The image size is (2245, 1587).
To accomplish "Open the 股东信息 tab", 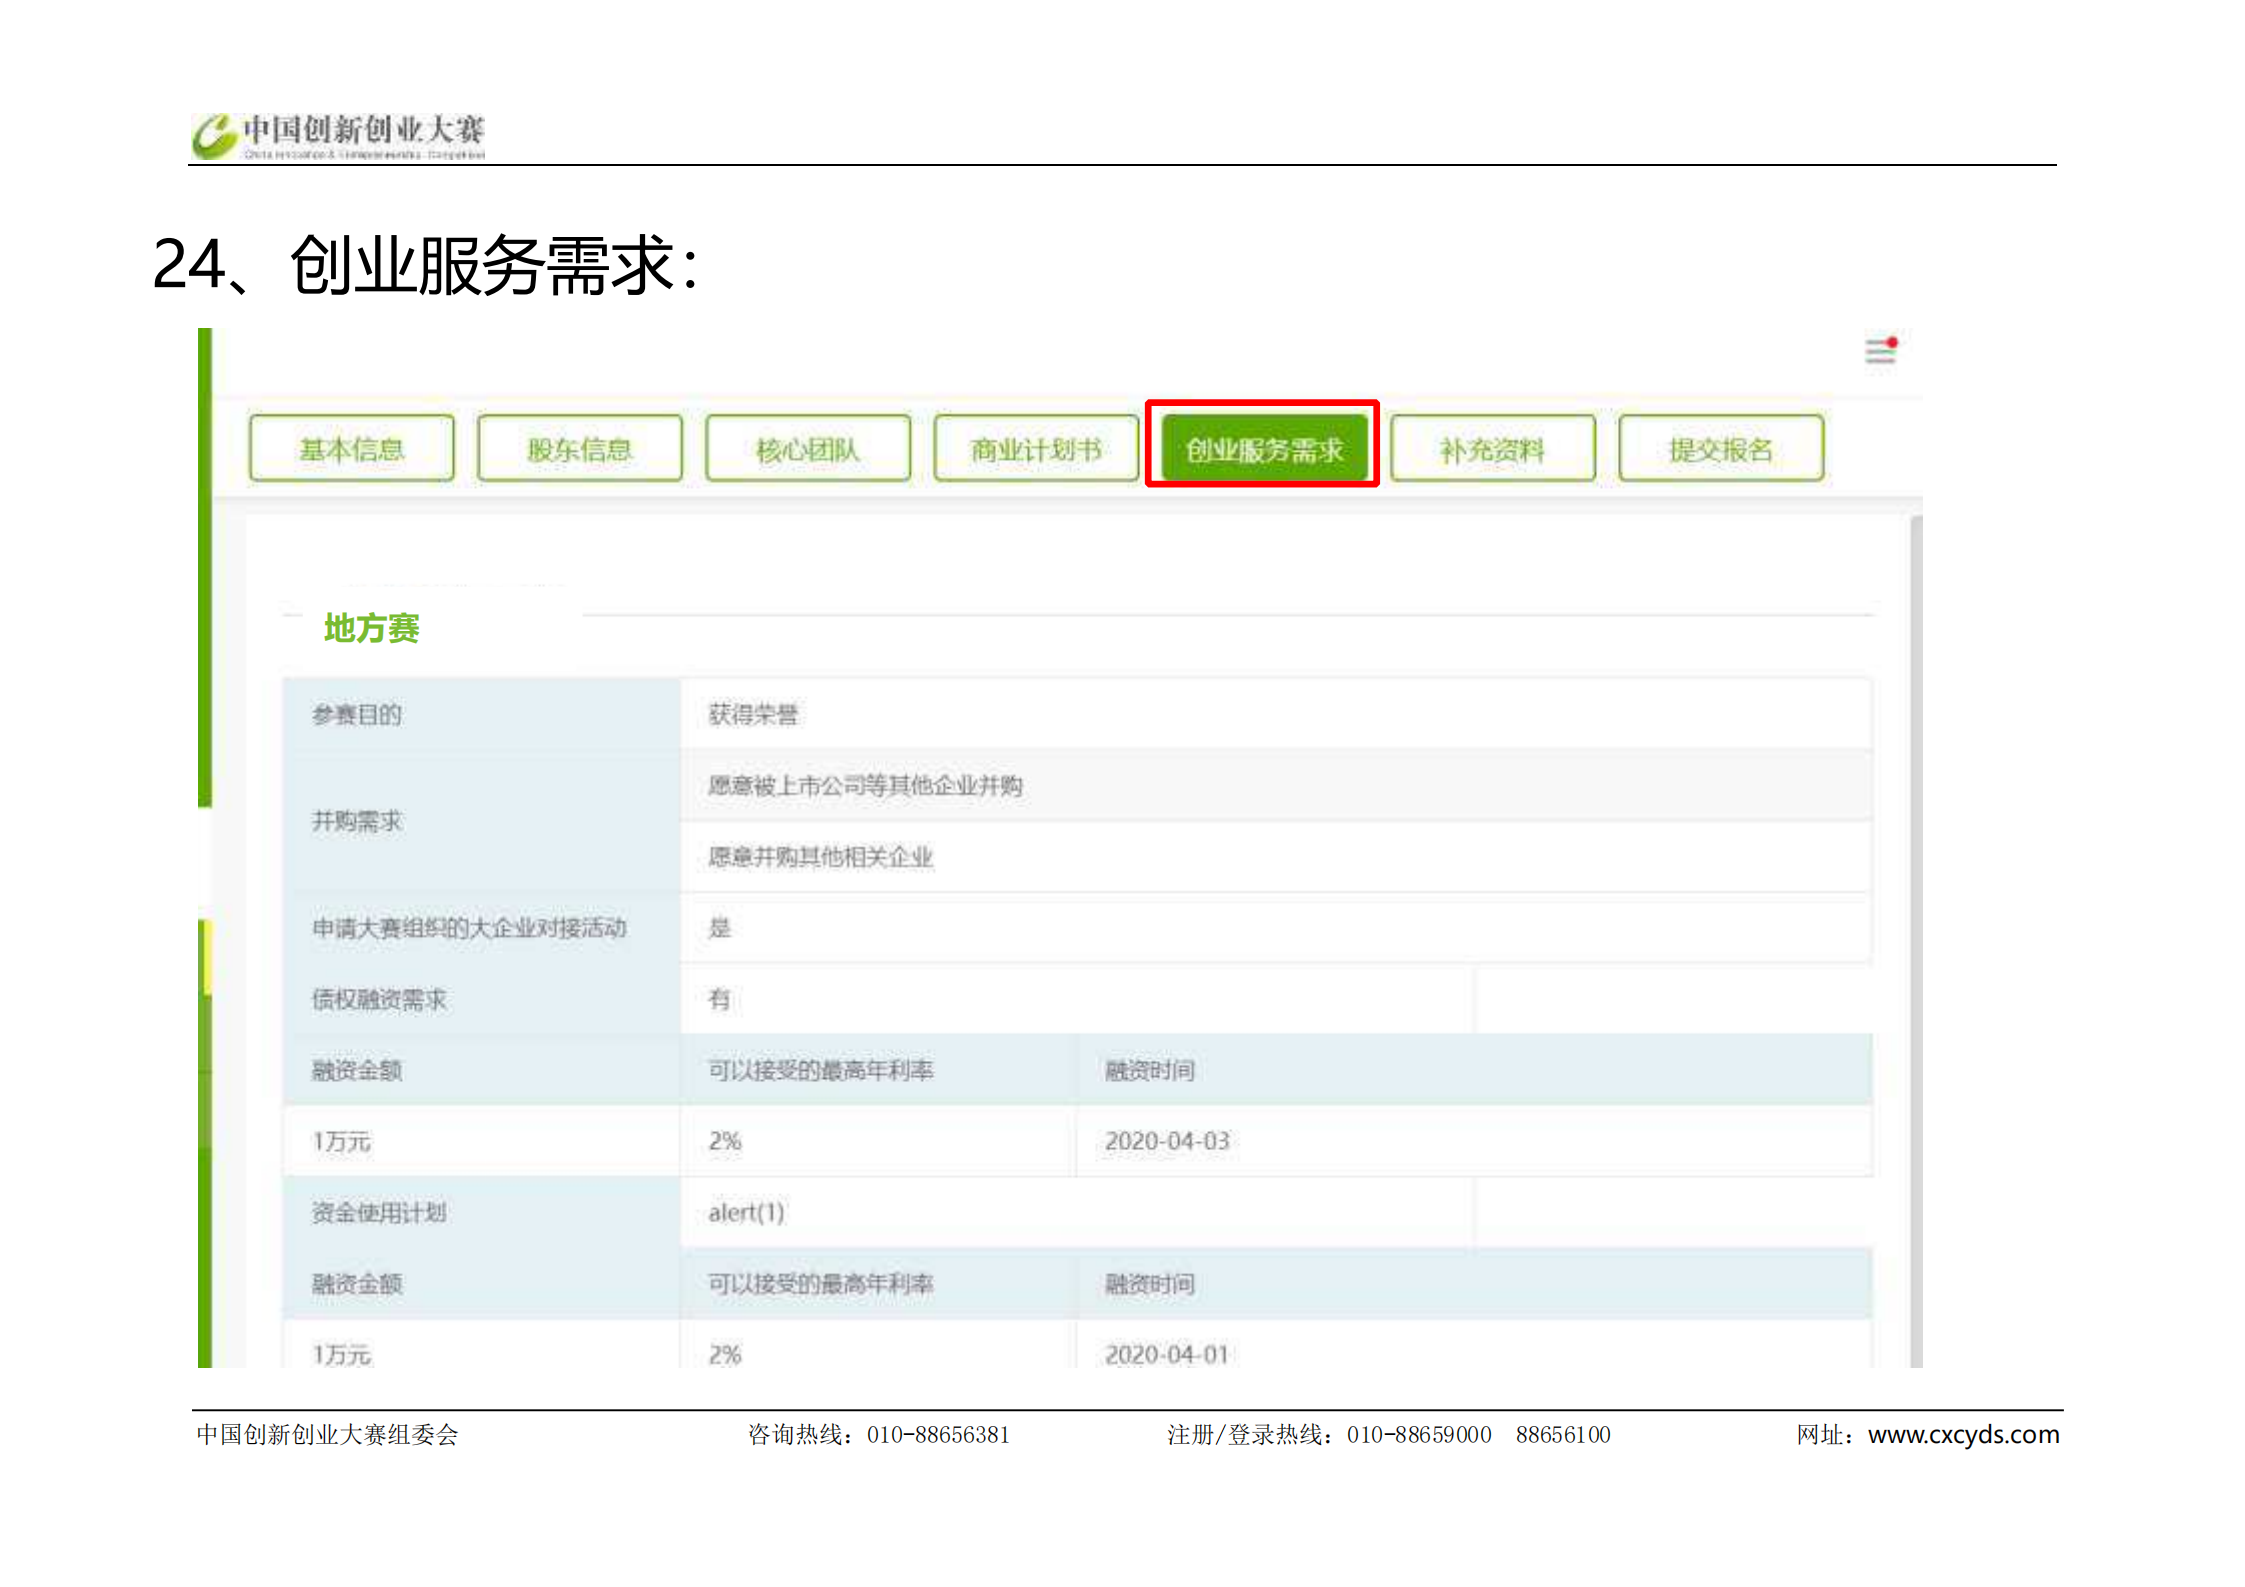I will (580, 449).
